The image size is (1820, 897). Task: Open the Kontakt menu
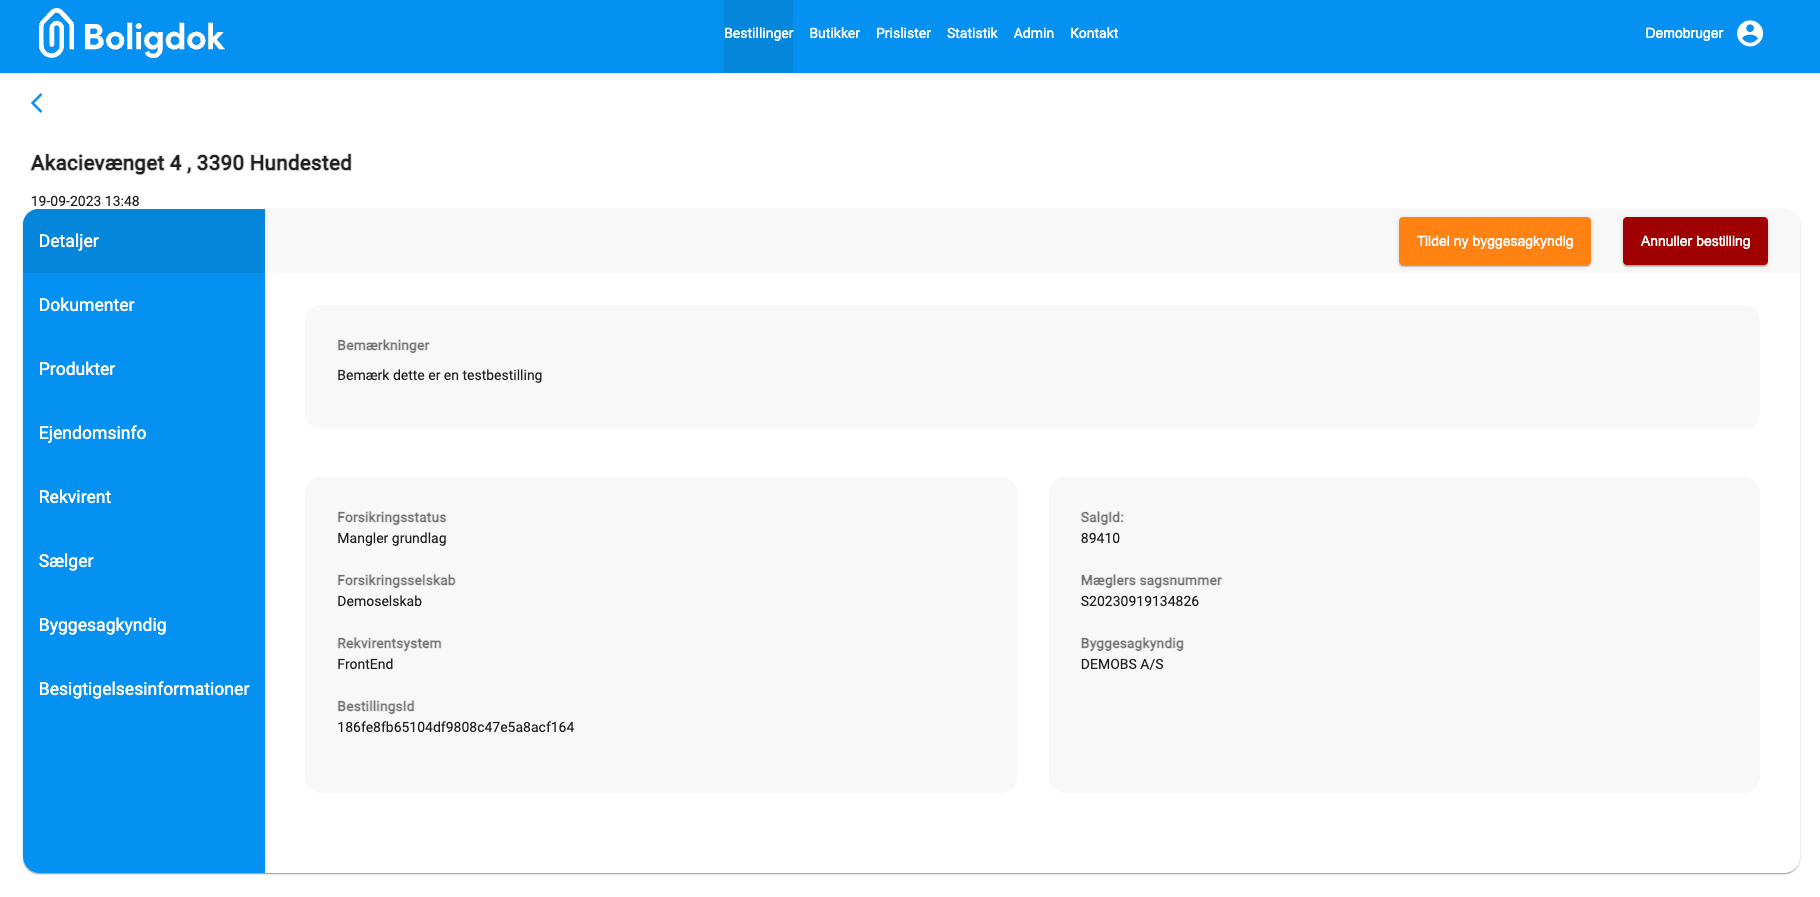click(x=1094, y=33)
